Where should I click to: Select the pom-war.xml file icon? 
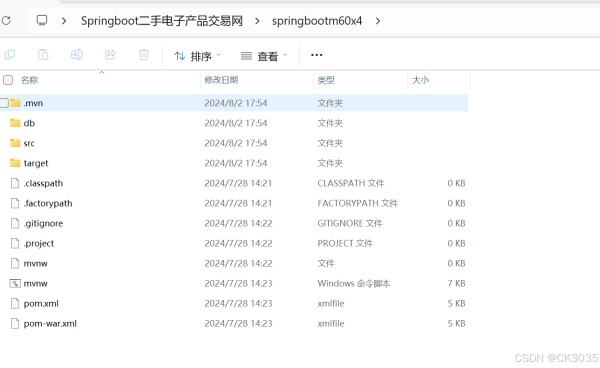point(15,324)
